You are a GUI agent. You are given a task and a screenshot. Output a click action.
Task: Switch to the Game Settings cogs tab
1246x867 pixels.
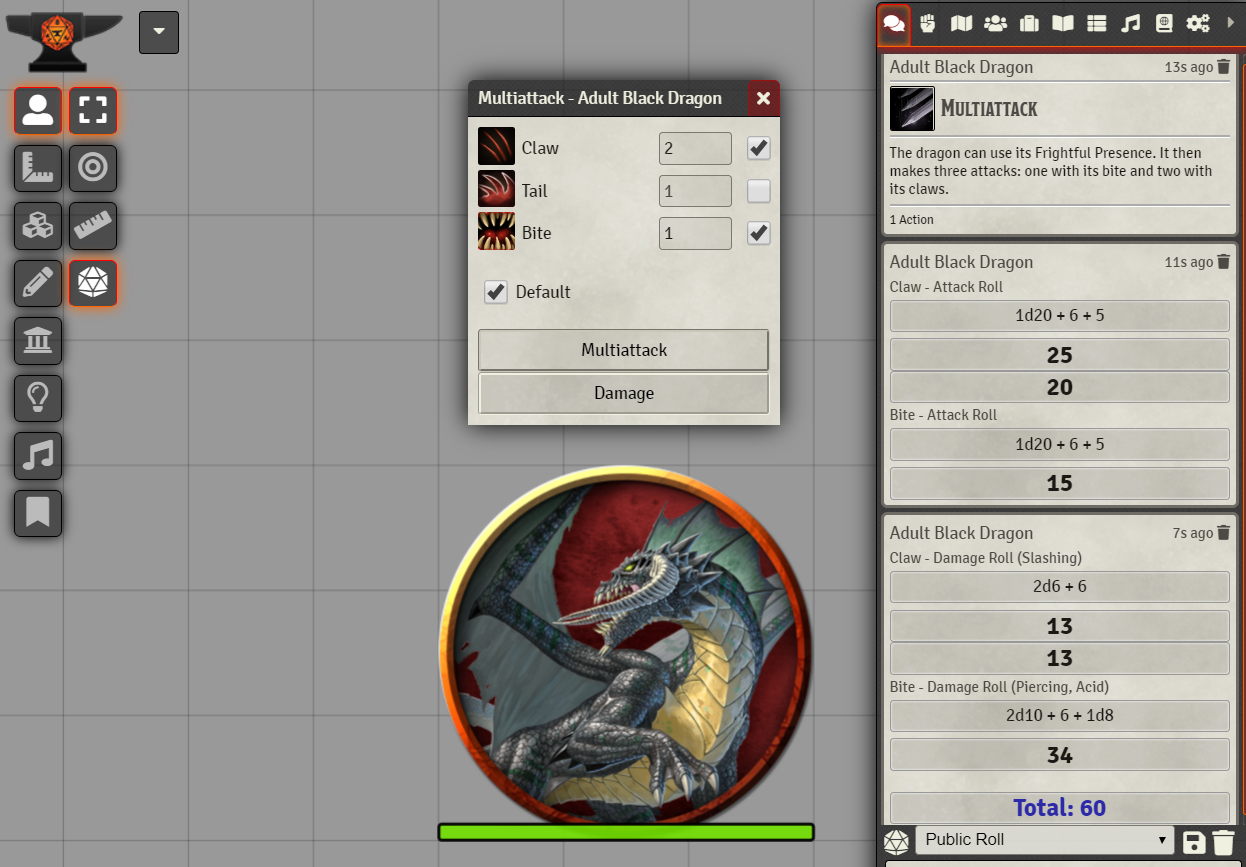tap(1198, 23)
